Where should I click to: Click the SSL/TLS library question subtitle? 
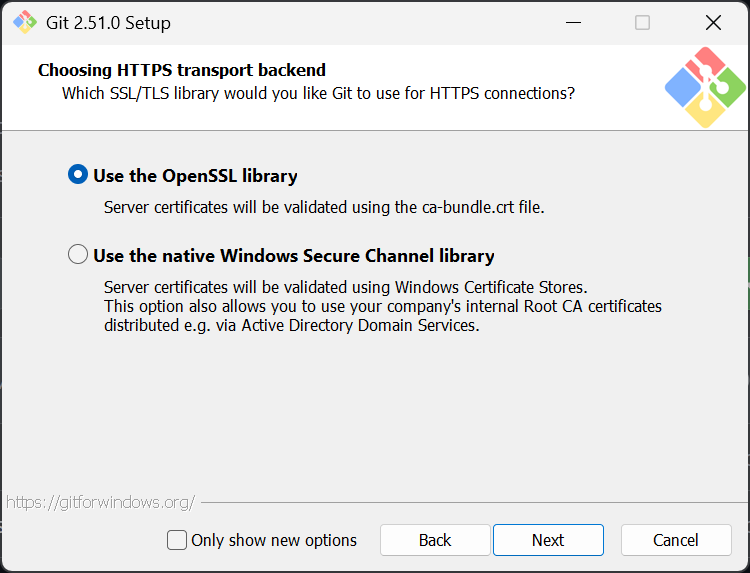pos(318,94)
